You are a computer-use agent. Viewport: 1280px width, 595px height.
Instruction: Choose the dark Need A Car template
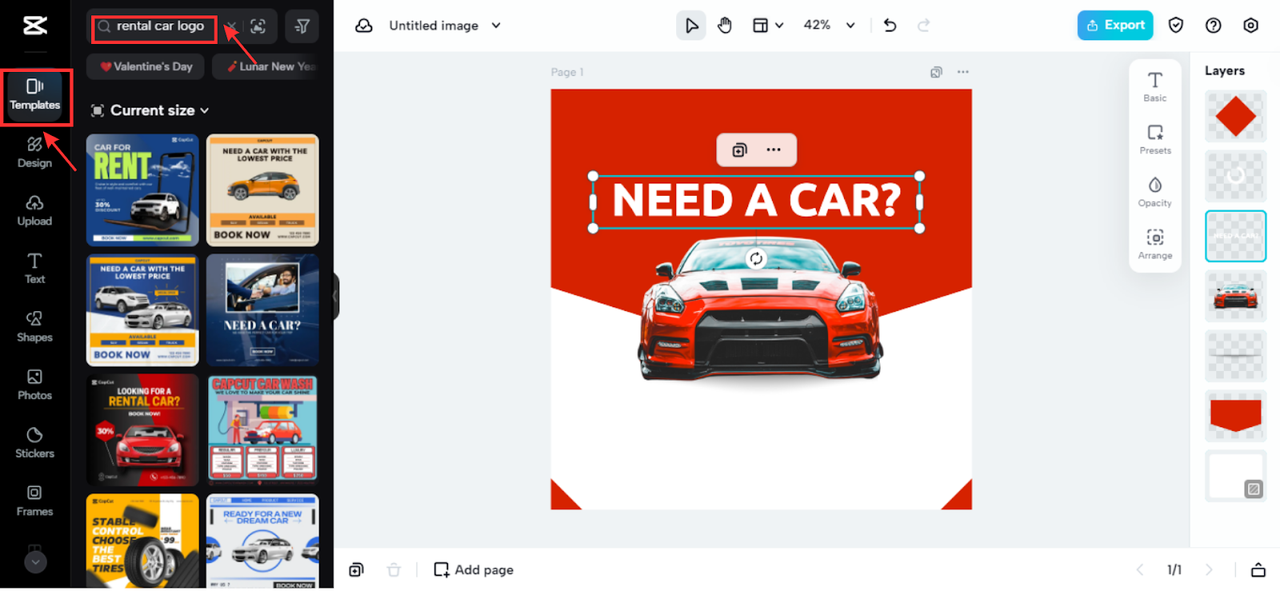coord(262,310)
